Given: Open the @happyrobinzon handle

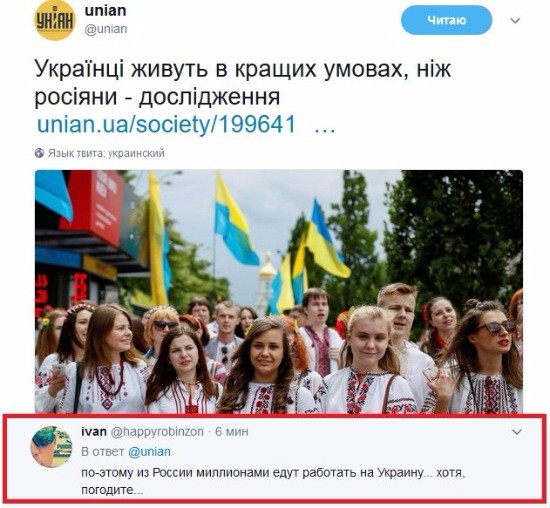Looking at the screenshot, I should coord(157,432).
